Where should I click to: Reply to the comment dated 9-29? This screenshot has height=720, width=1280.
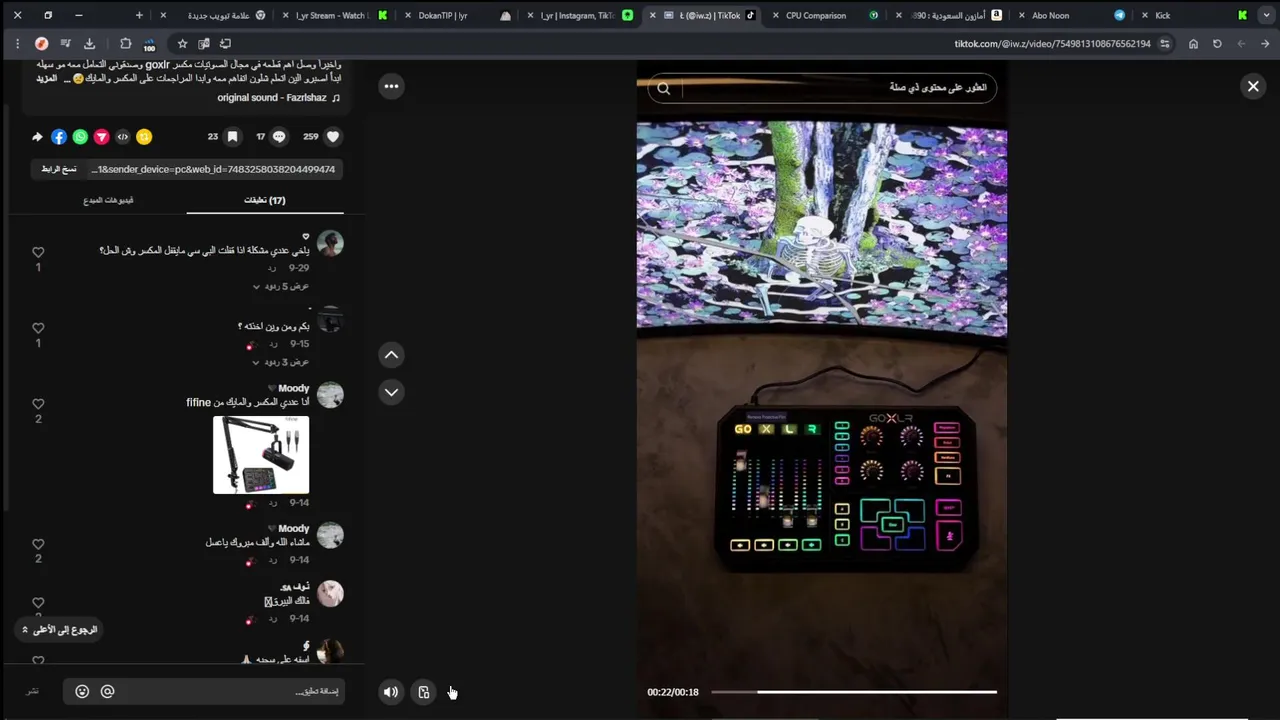pyautogui.click(x=272, y=268)
